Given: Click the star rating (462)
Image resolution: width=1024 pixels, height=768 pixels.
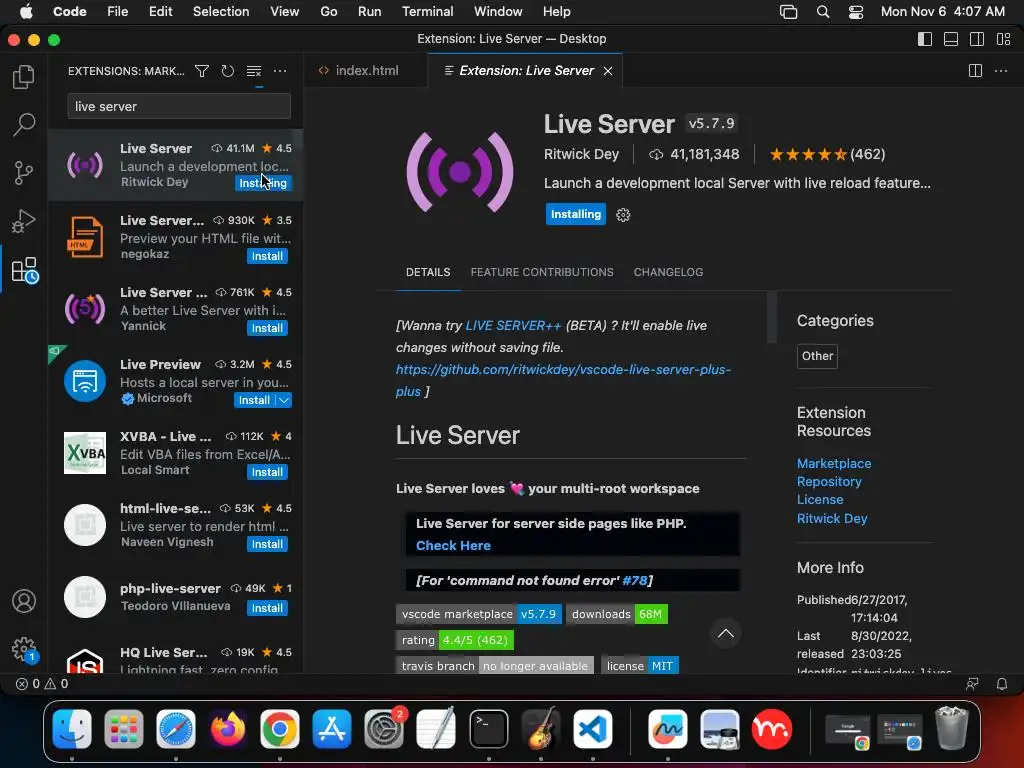Looking at the screenshot, I should point(827,154).
